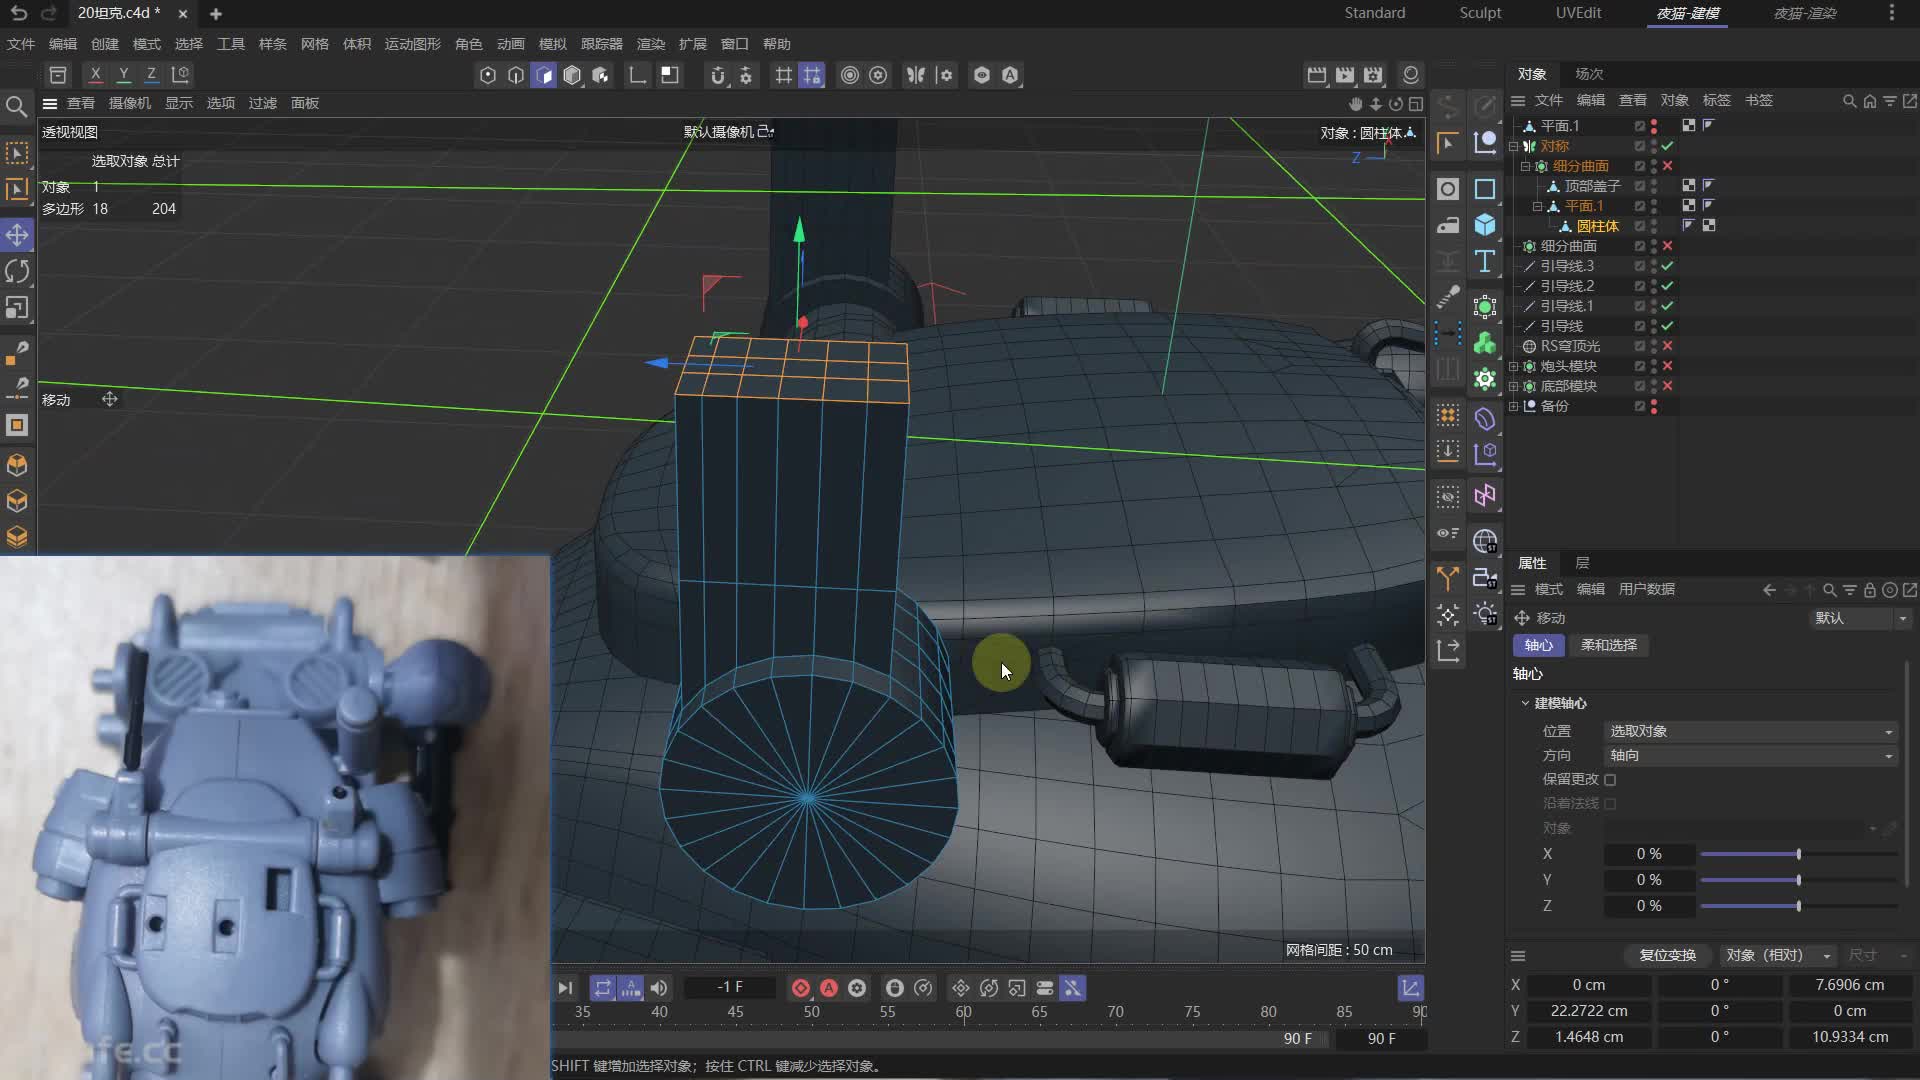The image size is (1920, 1080).
Task: Open the 运动图形 main menu
Action: pyautogui.click(x=412, y=44)
